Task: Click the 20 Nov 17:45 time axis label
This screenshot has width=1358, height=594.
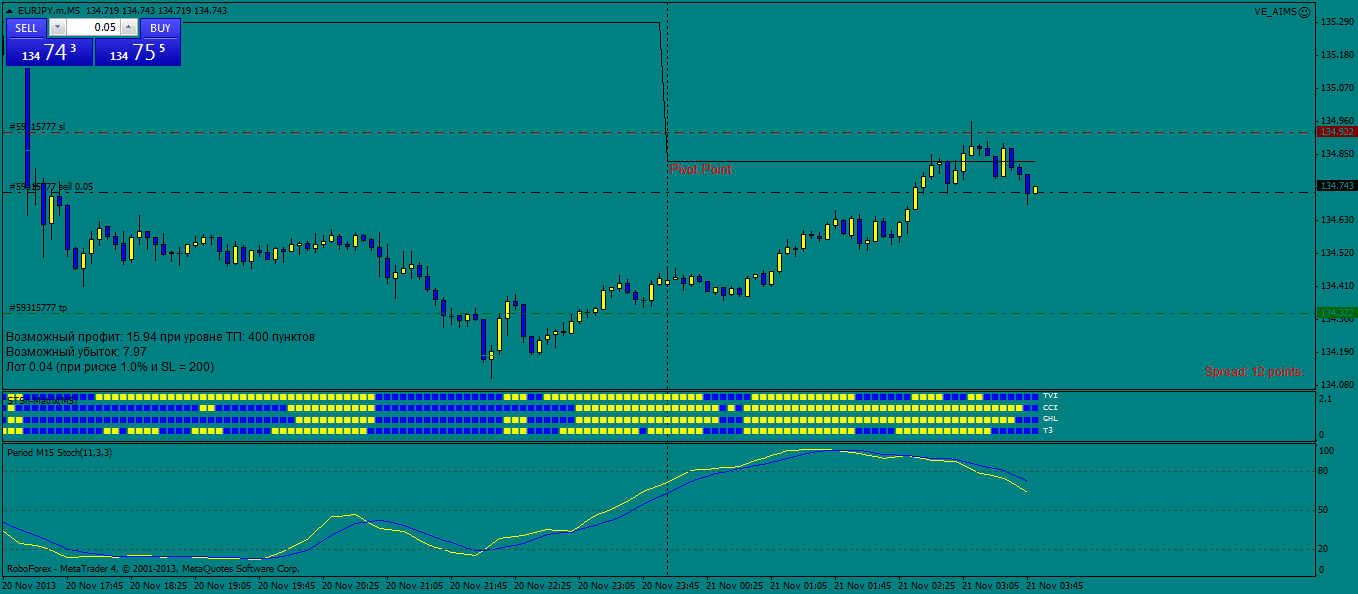Action: (93, 586)
